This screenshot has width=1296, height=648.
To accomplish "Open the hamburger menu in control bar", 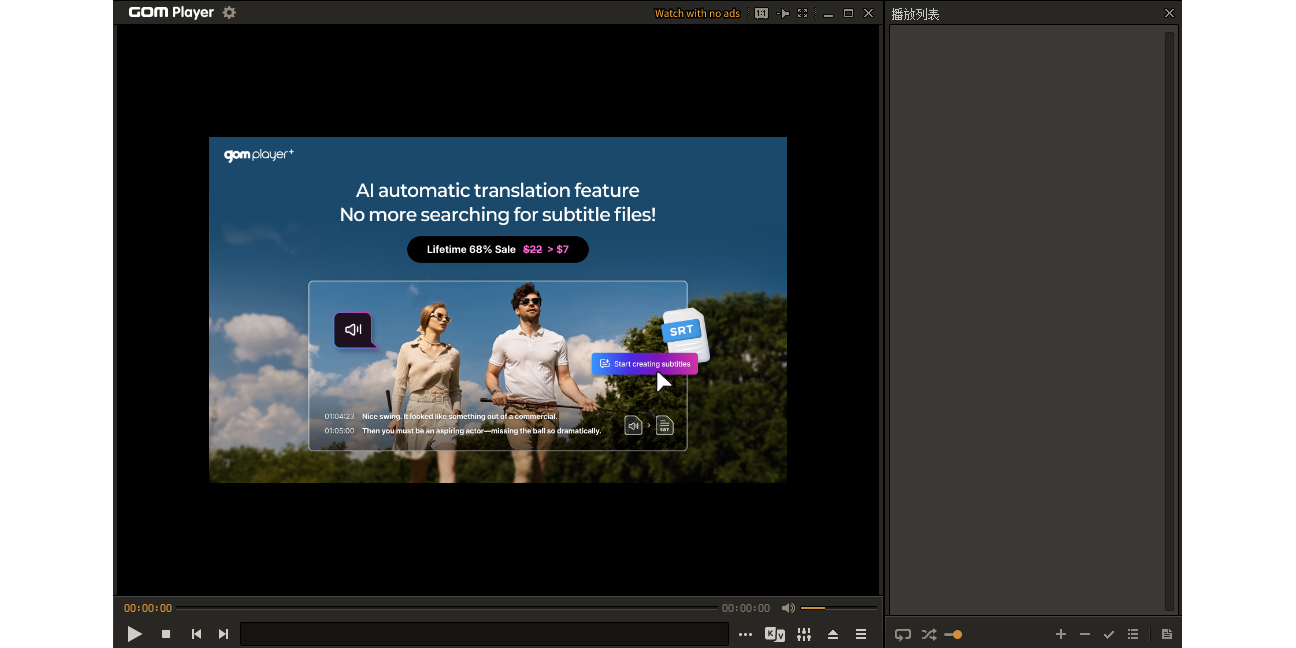I will tap(860, 634).
